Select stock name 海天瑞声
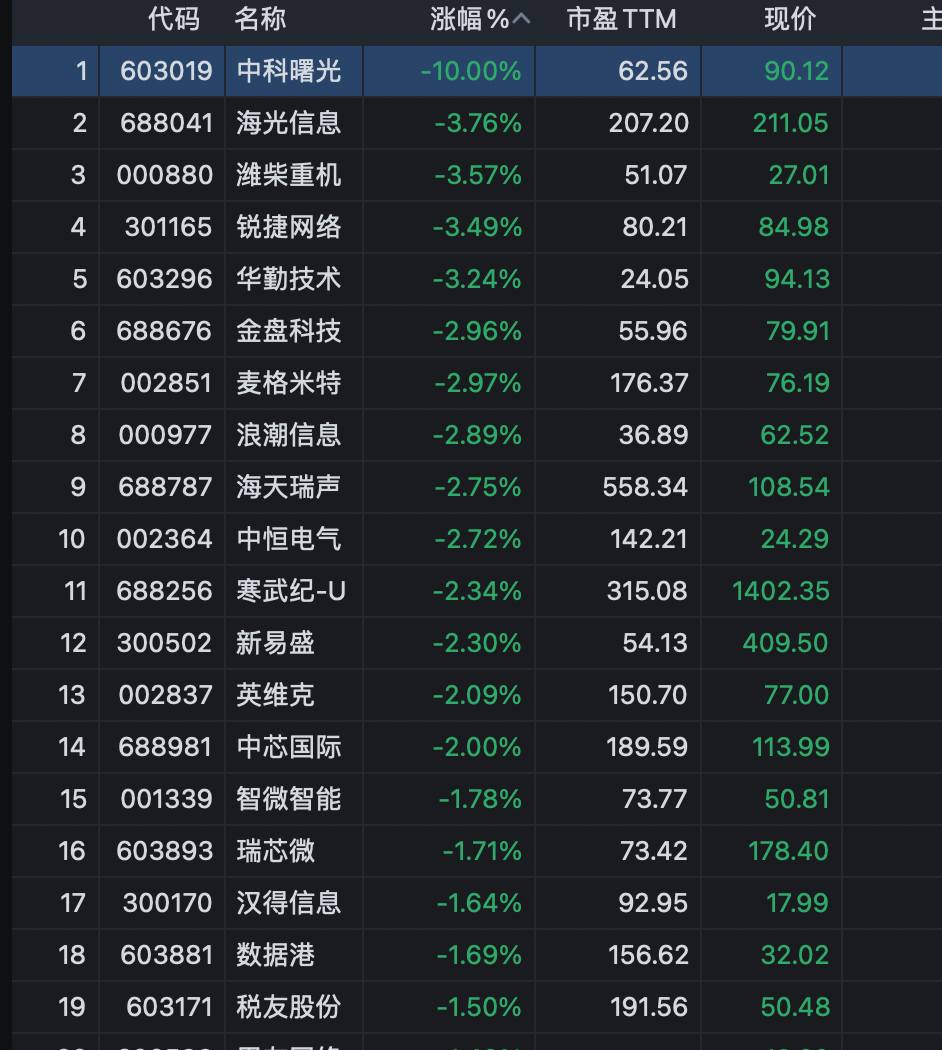Viewport: 942px width, 1050px height. (x=289, y=487)
